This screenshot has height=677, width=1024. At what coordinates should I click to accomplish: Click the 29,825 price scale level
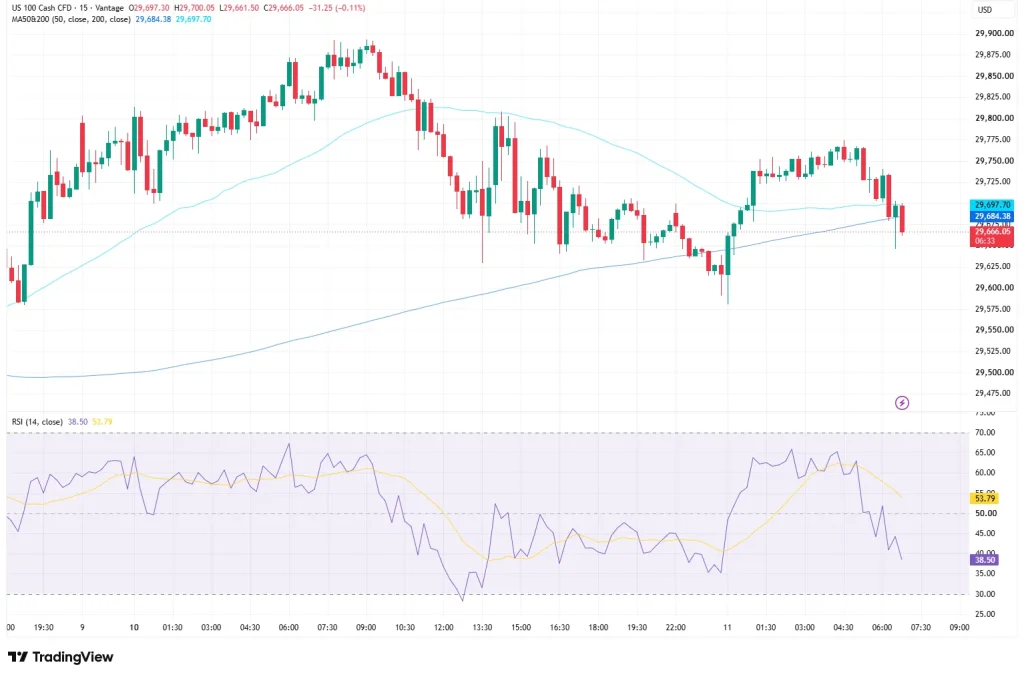coord(994,97)
